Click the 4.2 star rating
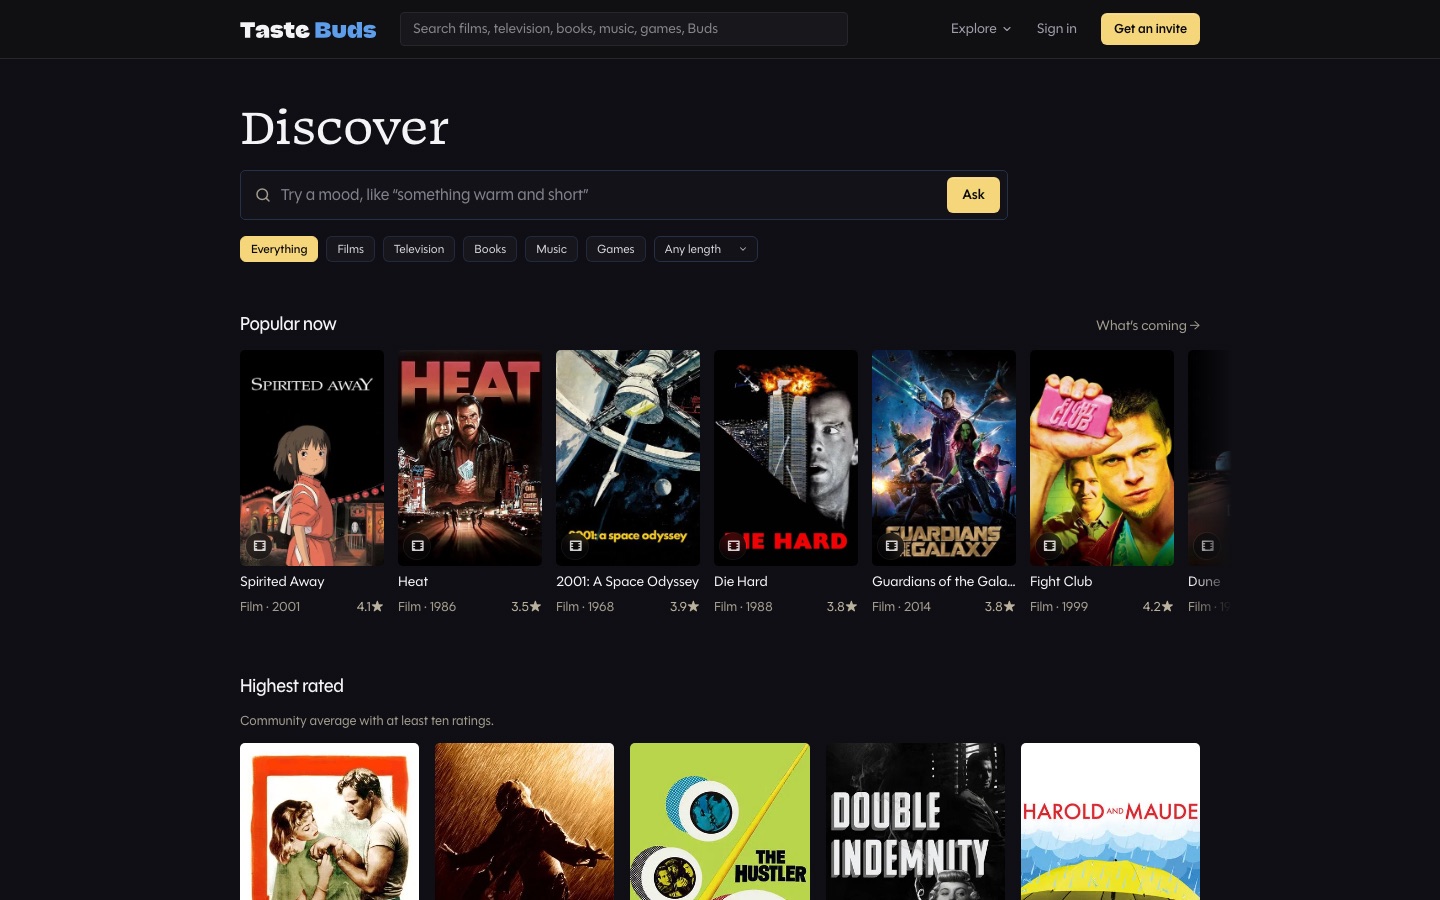The height and width of the screenshot is (900, 1440). [1158, 607]
